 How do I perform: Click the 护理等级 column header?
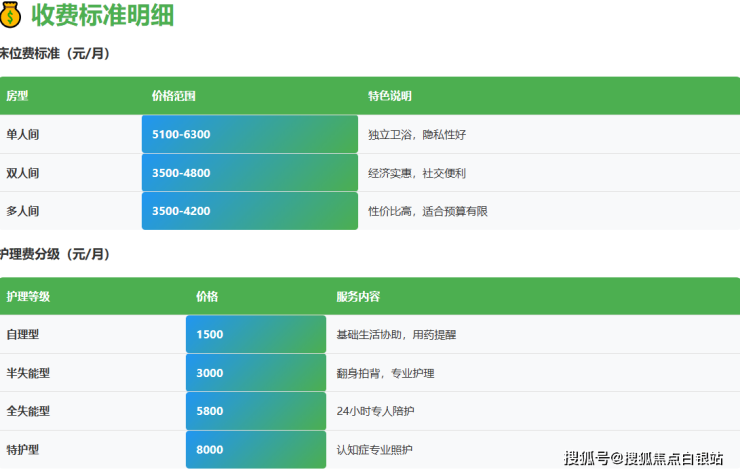pyautogui.click(x=28, y=297)
